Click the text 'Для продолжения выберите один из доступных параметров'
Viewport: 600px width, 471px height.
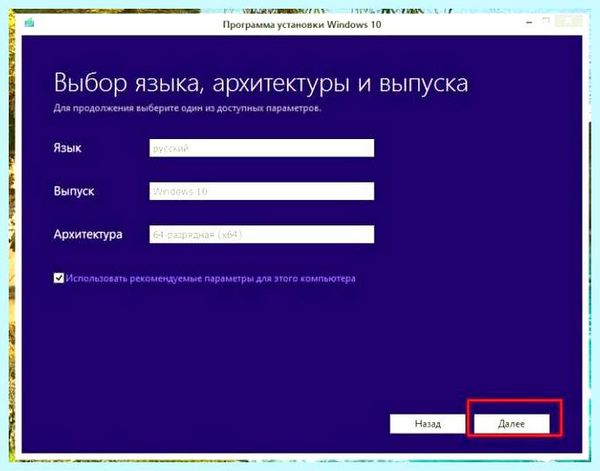click(x=187, y=108)
